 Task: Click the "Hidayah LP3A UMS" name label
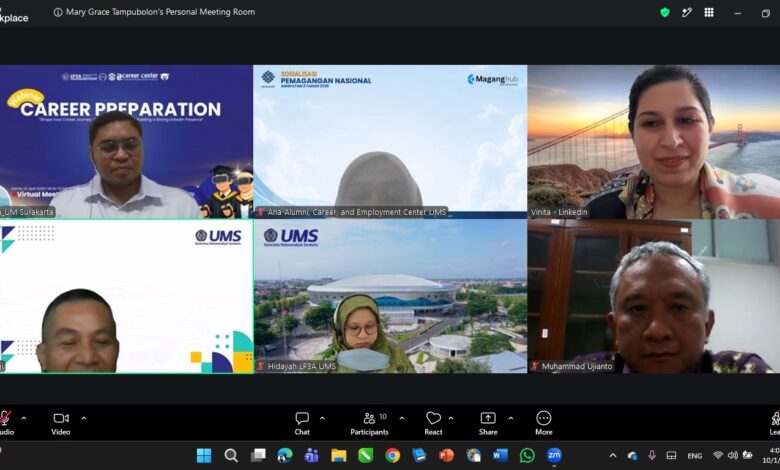tap(301, 367)
